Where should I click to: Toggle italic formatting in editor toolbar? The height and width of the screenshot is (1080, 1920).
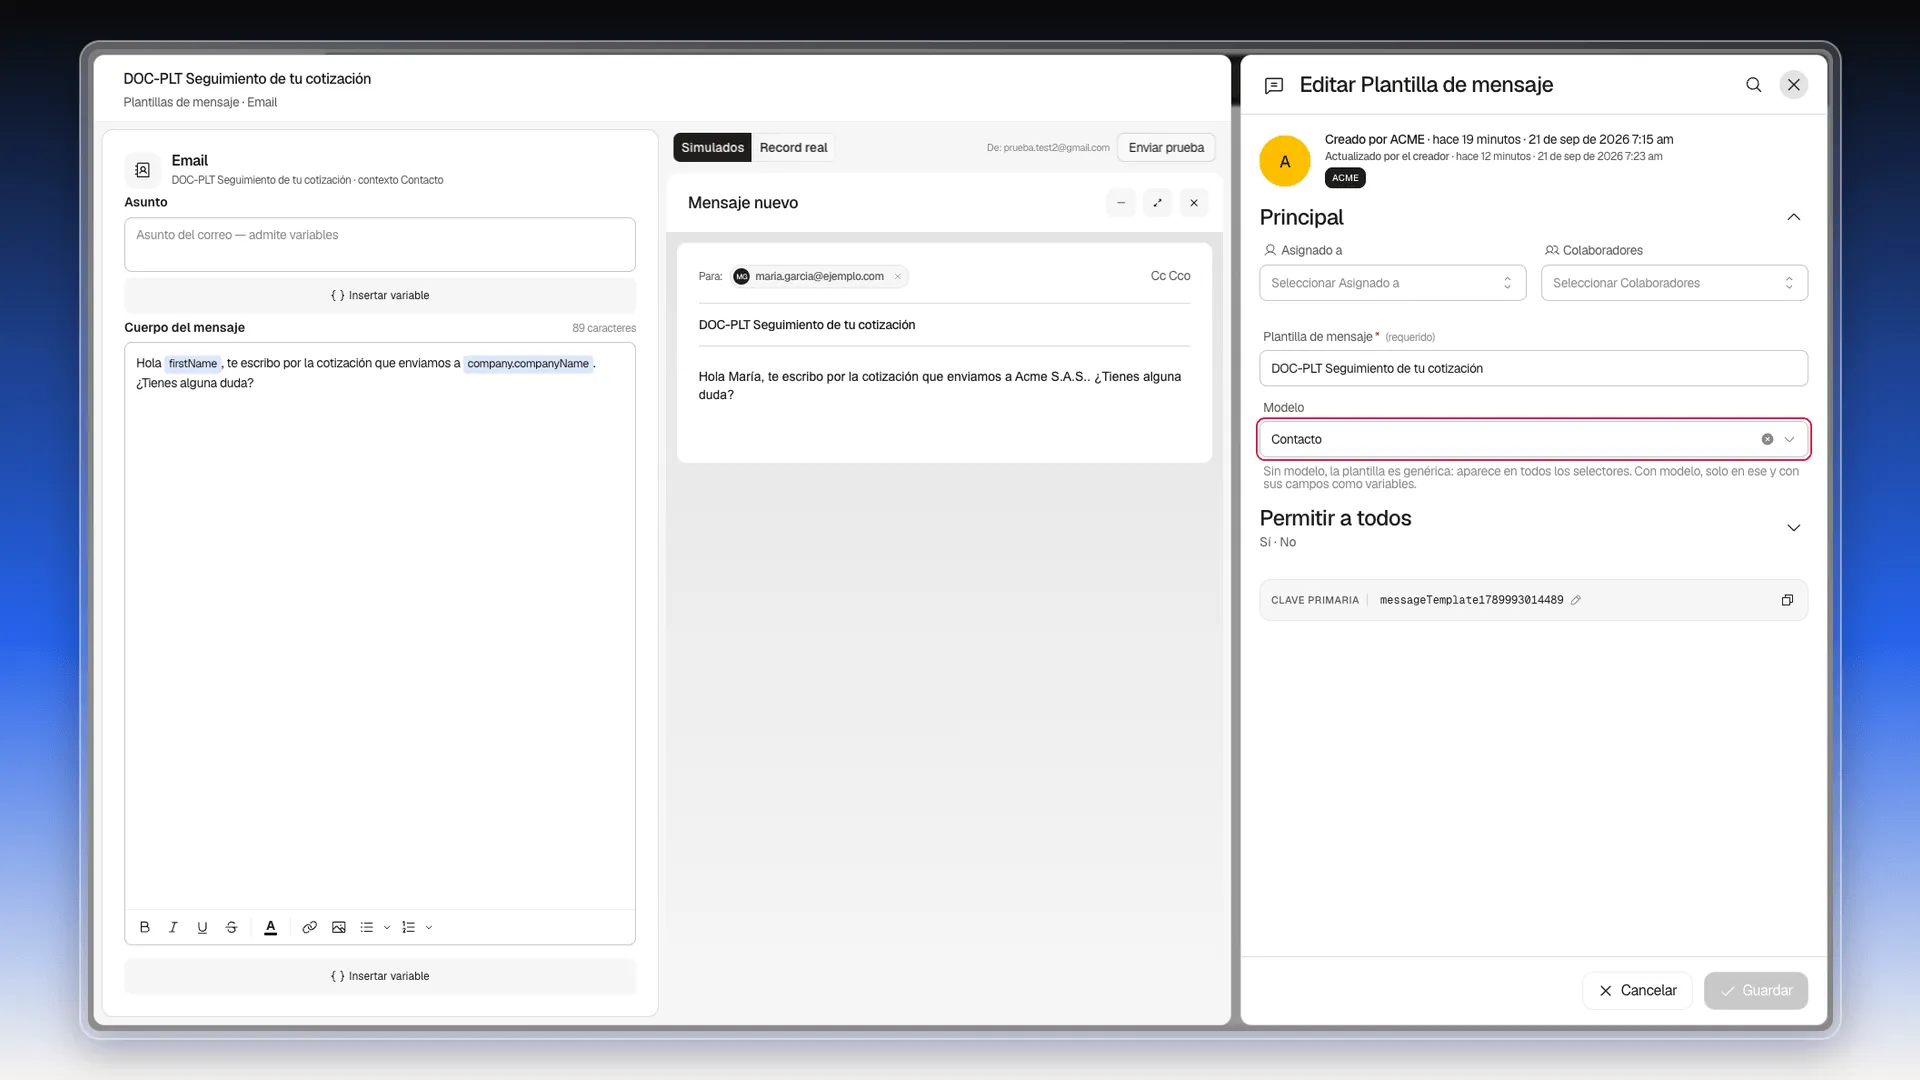tap(173, 927)
